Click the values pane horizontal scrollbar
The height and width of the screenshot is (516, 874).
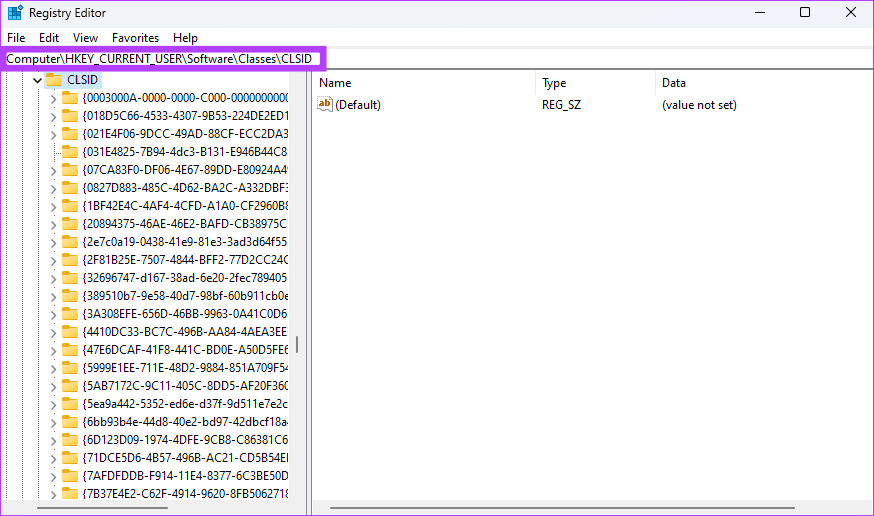click(562, 508)
